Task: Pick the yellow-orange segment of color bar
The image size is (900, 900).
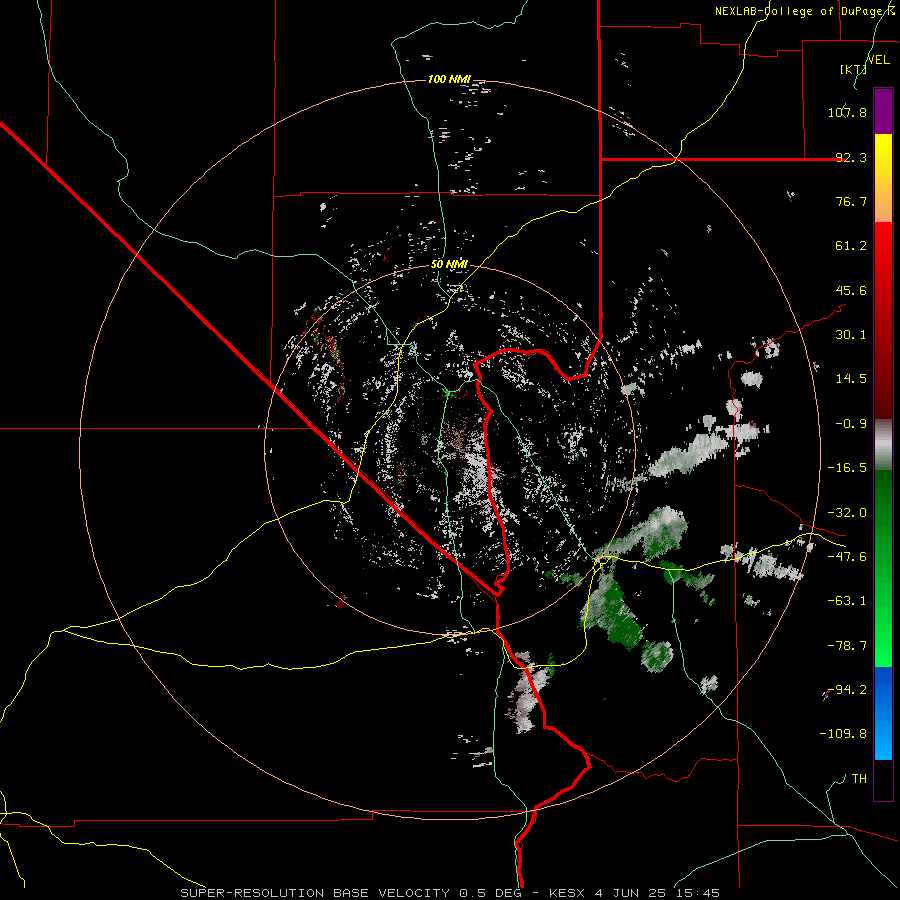Action: point(883,178)
